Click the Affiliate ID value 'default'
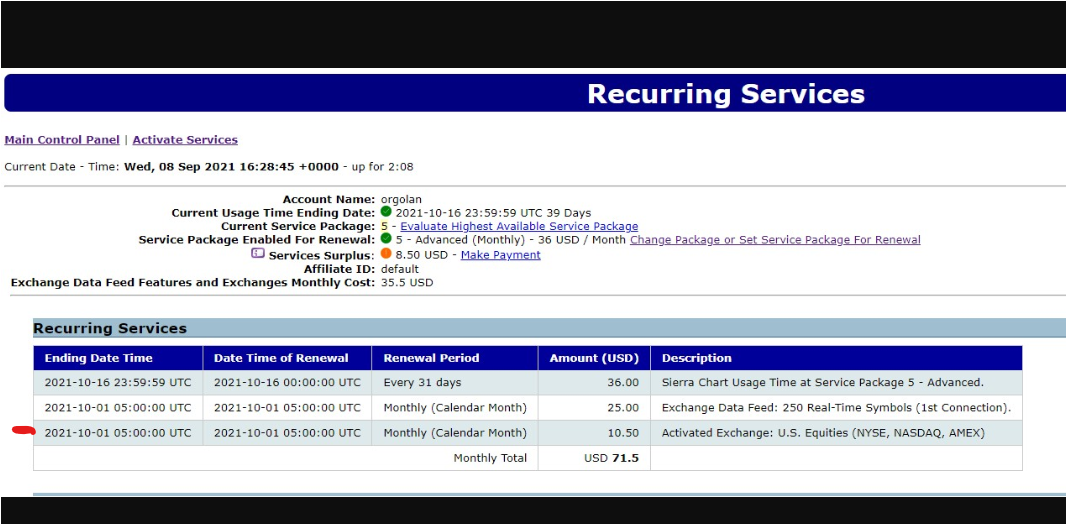Image resolution: width=1067 pixels, height=525 pixels. (x=399, y=269)
